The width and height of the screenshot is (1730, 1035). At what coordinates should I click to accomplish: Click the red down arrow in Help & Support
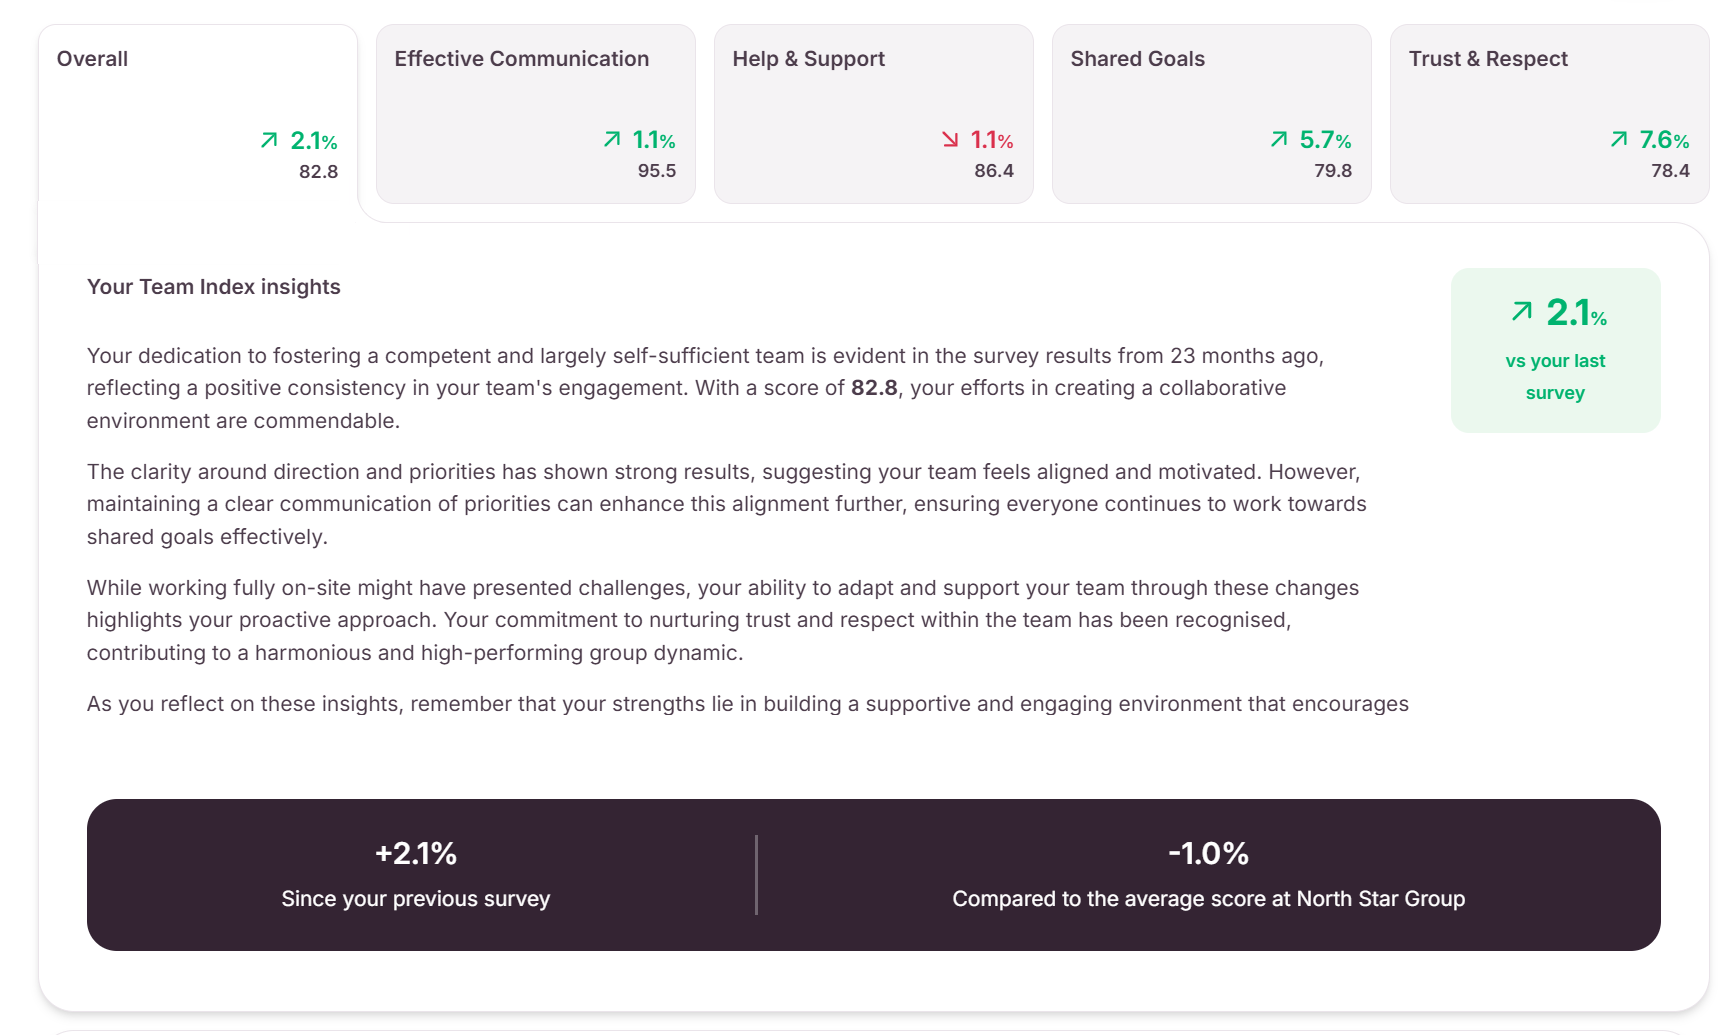950,139
